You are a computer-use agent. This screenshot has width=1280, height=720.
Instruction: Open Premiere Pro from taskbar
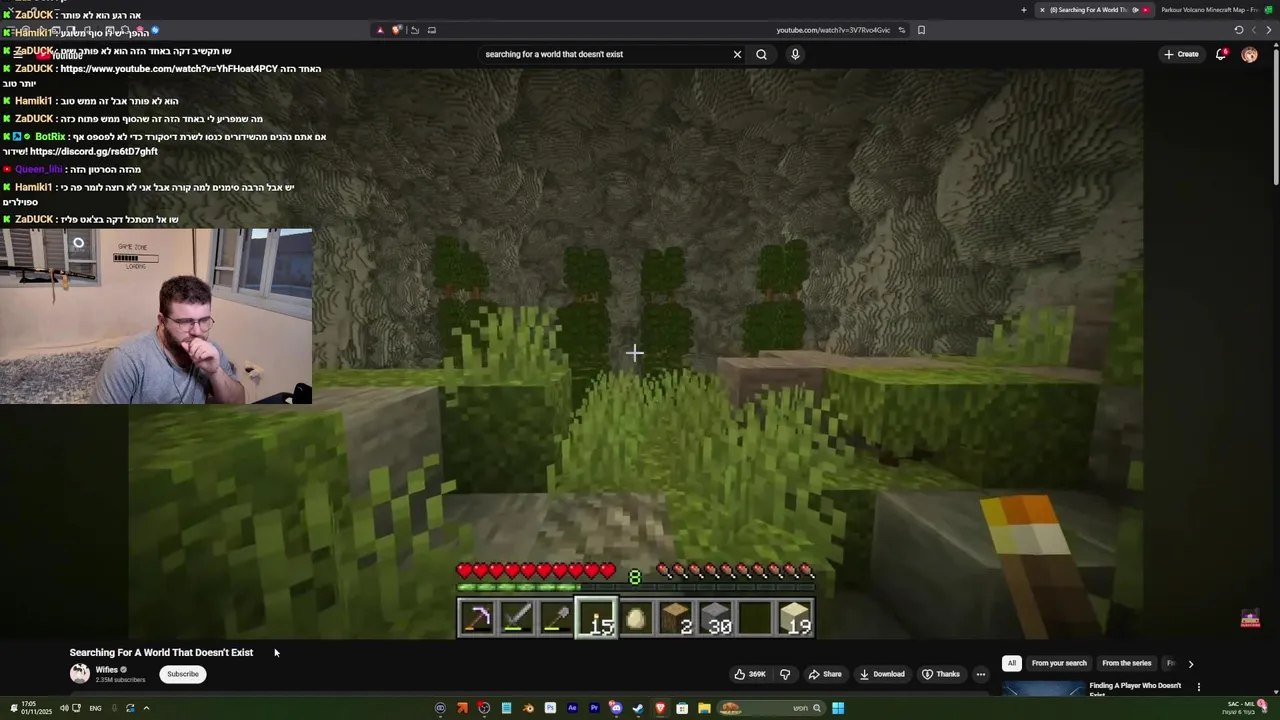(x=594, y=708)
